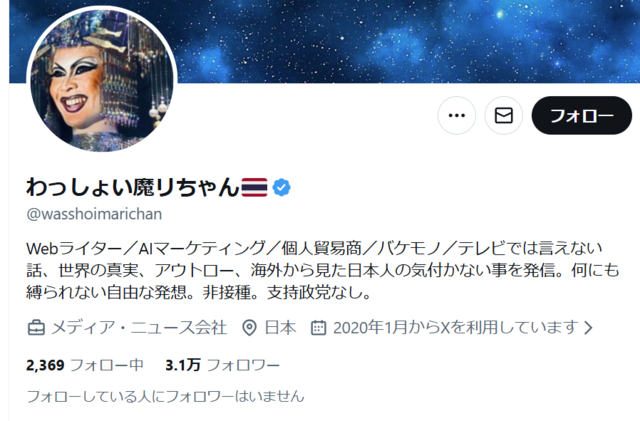Click the calendar join-date icon
640x421 pixels.
coord(318,327)
